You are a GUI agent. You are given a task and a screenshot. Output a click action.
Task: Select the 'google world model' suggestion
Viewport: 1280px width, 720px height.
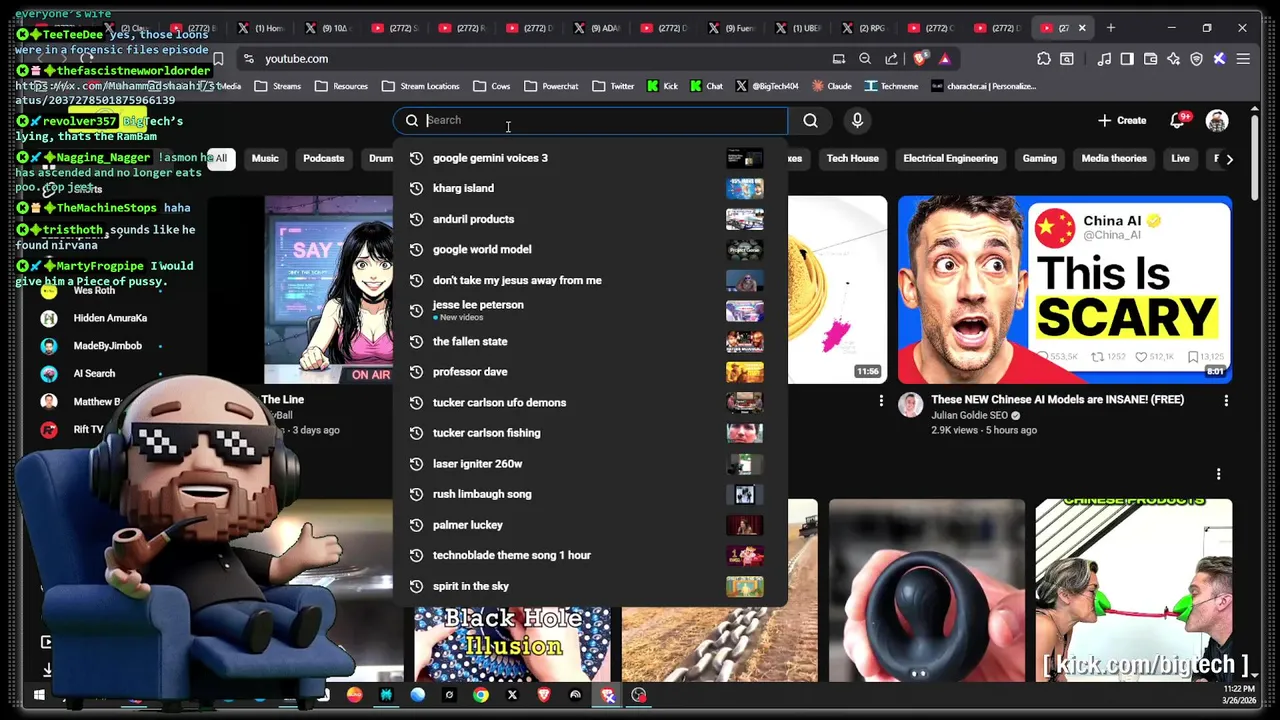click(590, 249)
